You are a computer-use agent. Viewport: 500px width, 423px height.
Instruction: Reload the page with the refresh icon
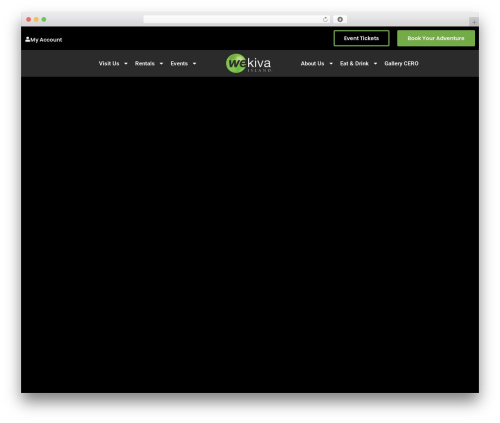click(x=325, y=19)
